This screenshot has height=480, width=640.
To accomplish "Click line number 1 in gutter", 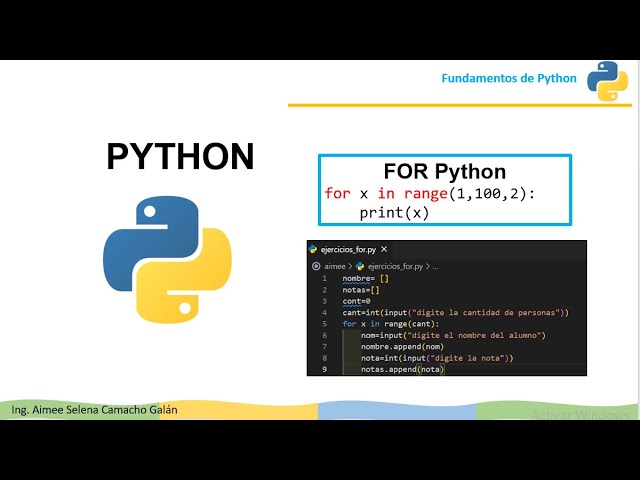I will click(324, 278).
